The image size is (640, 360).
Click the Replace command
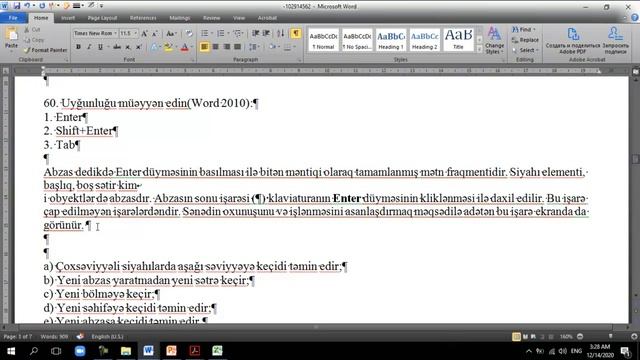tap(525, 40)
